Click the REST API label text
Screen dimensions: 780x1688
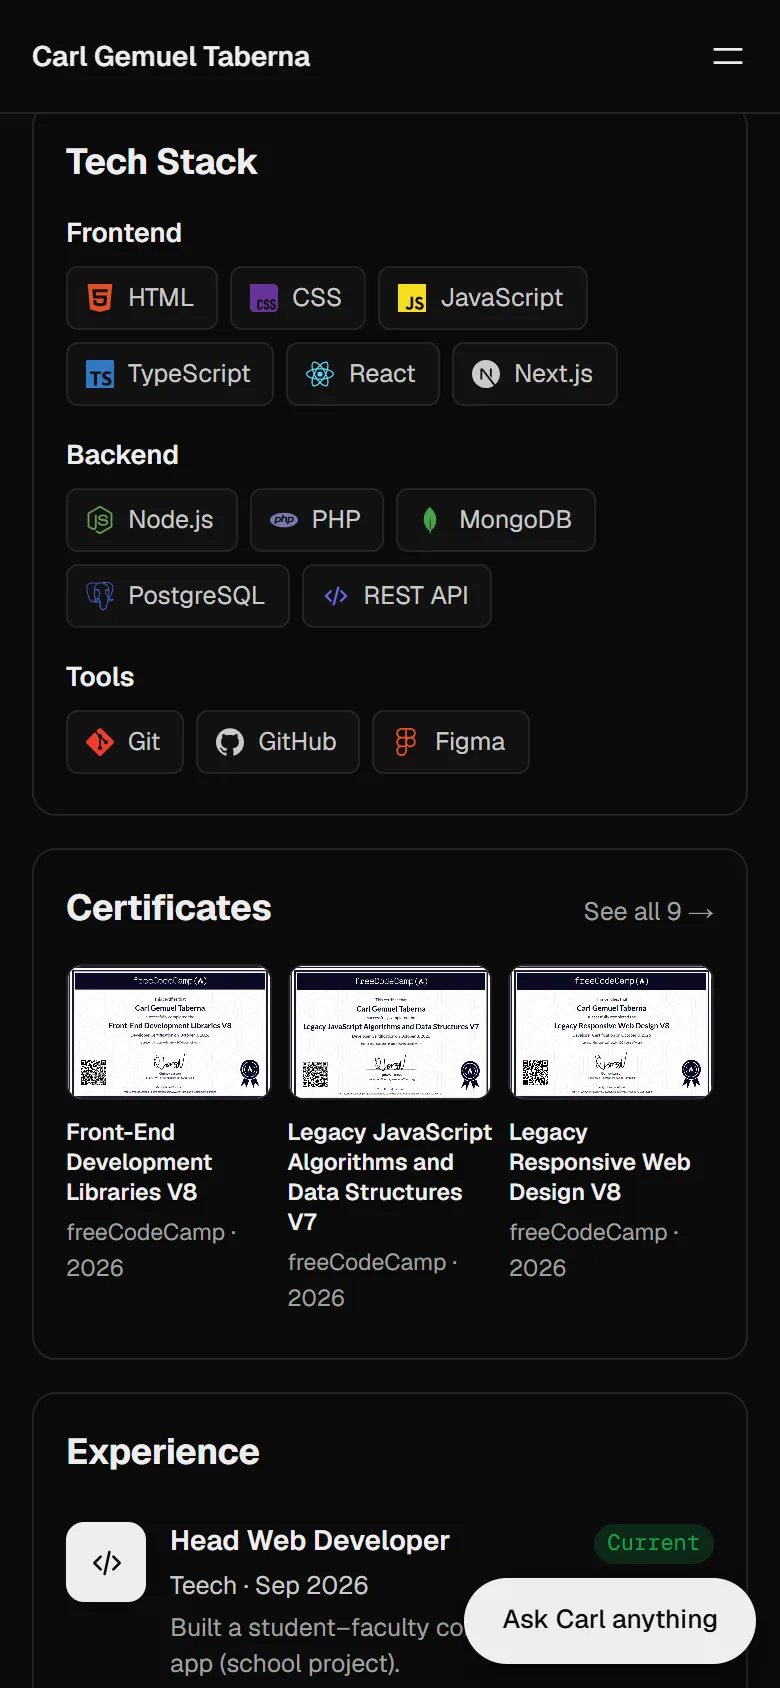[x=416, y=596]
